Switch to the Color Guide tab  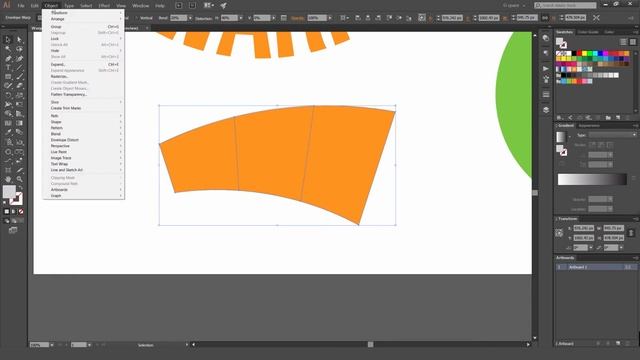click(x=588, y=32)
